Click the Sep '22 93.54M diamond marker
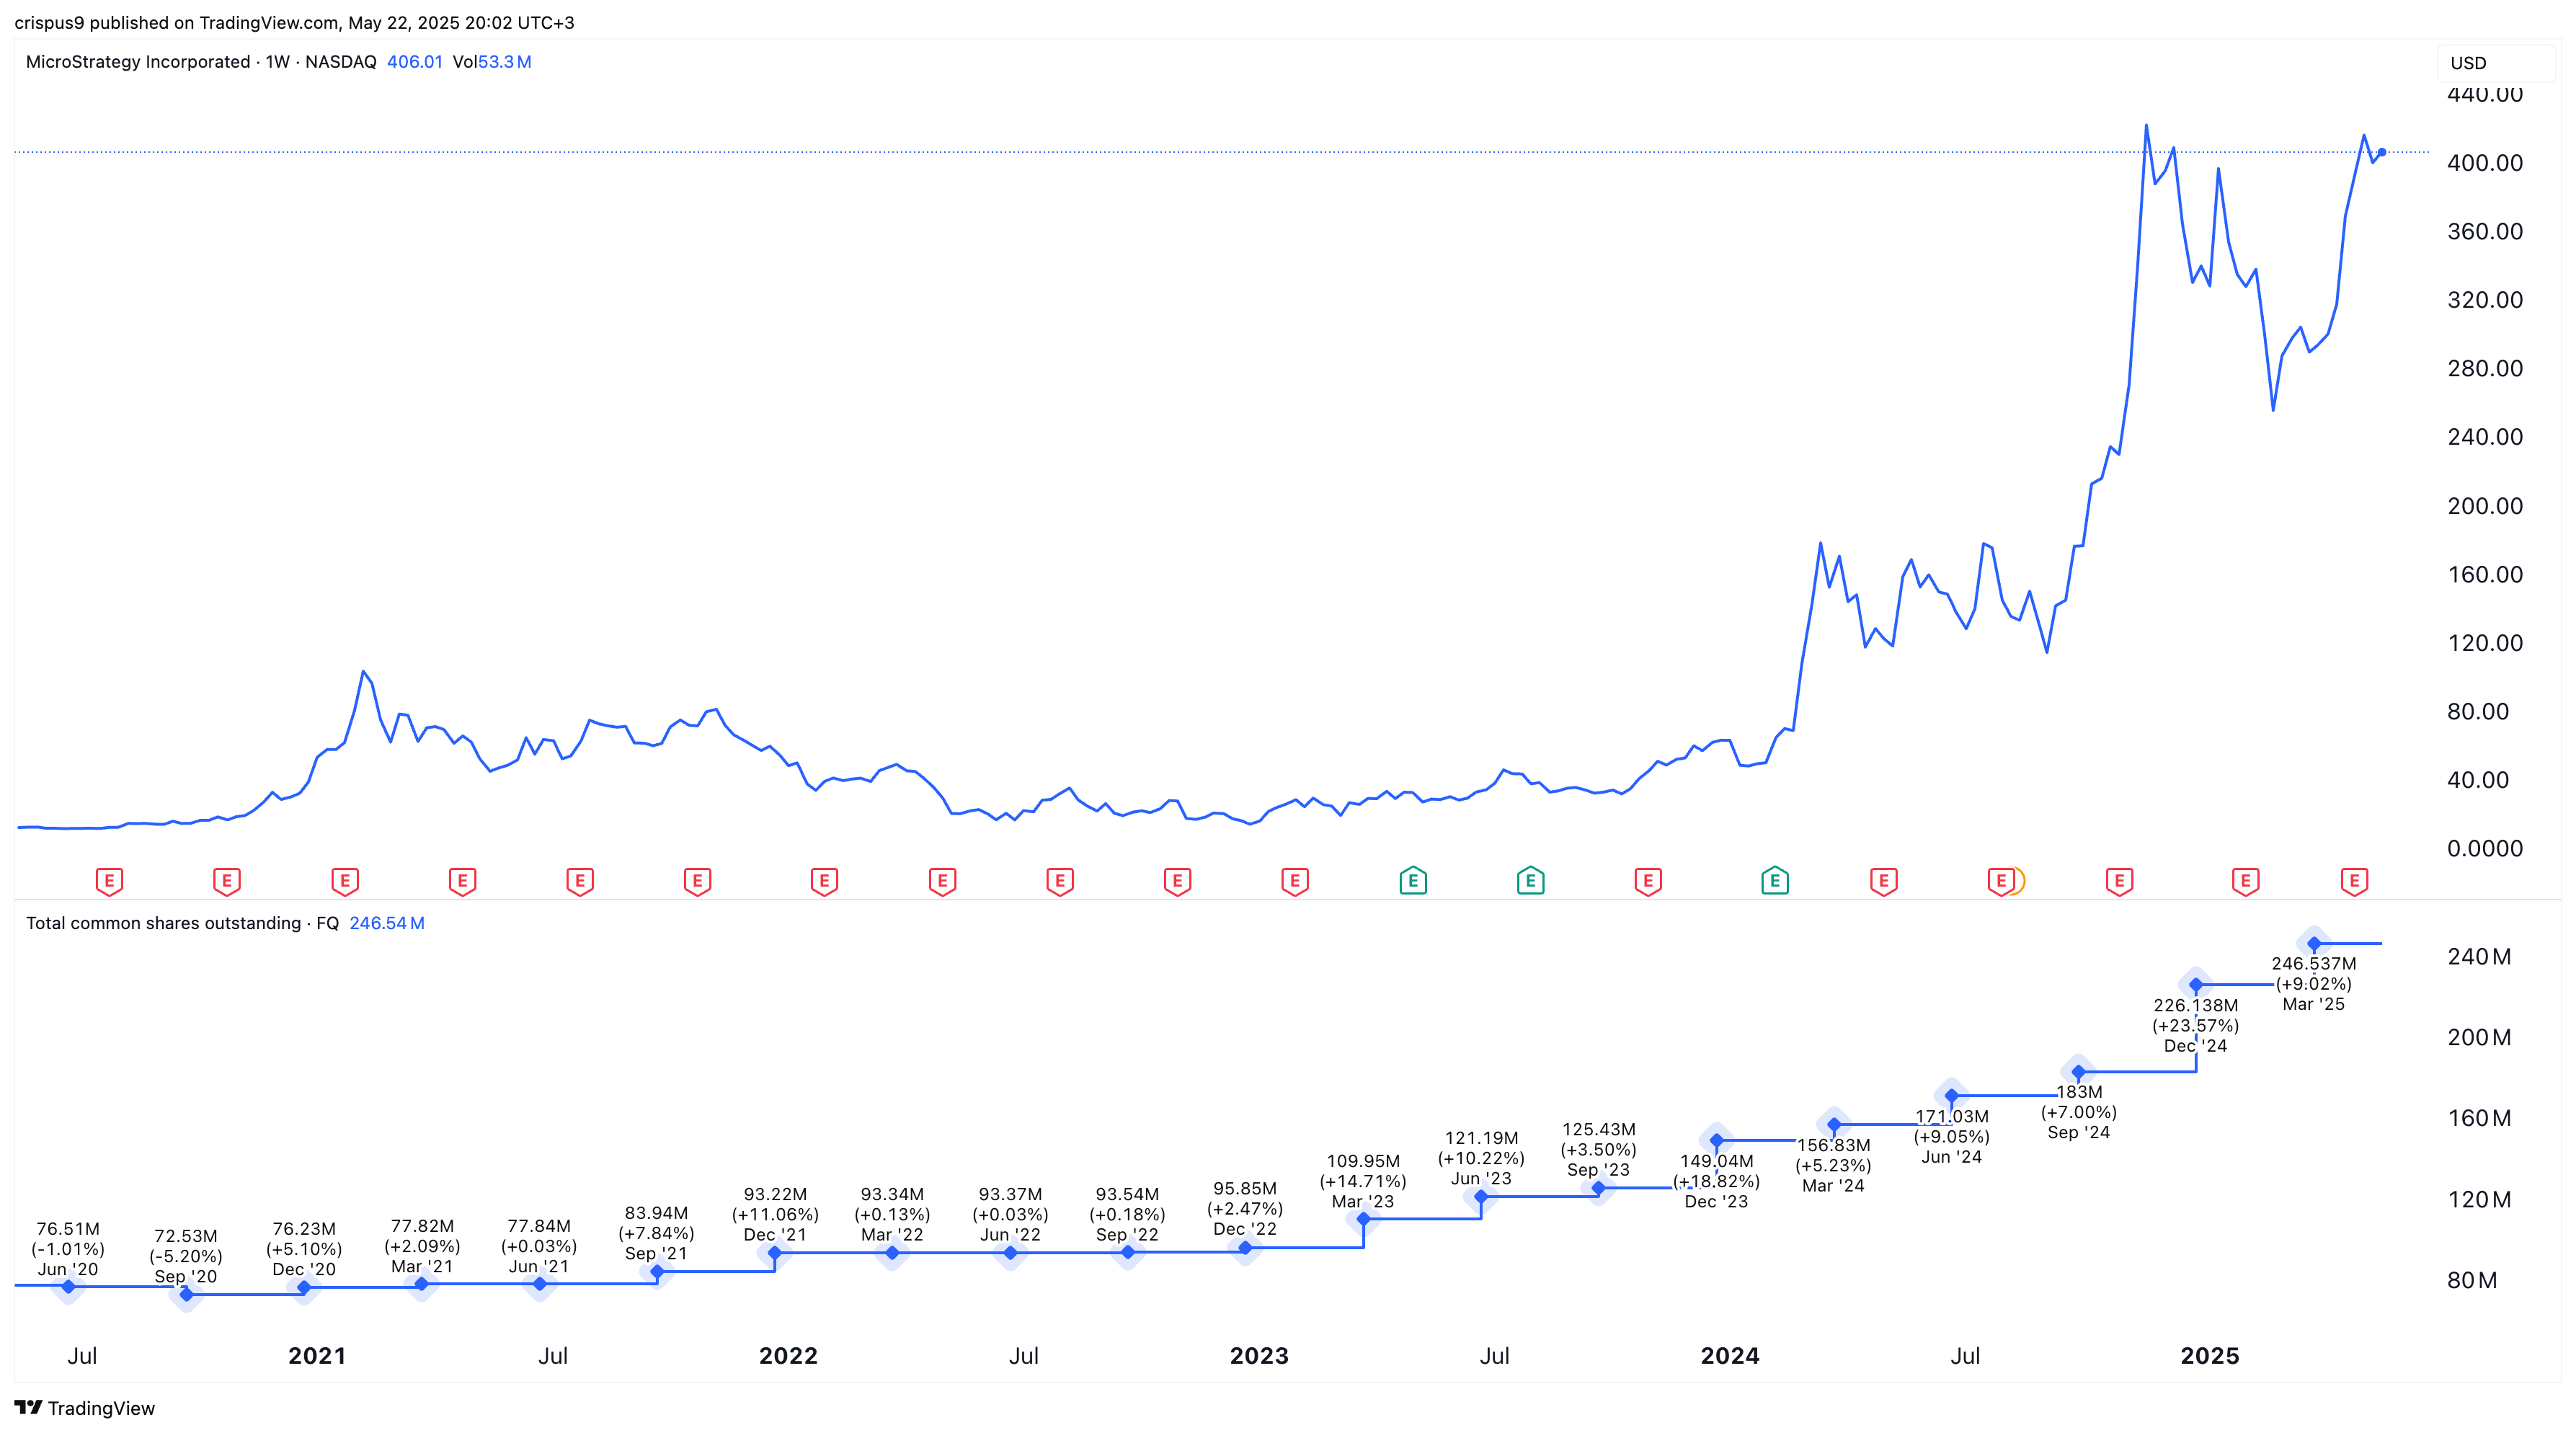Image resolution: width=2576 pixels, height=1433 pixels. click(1128, 1252)
